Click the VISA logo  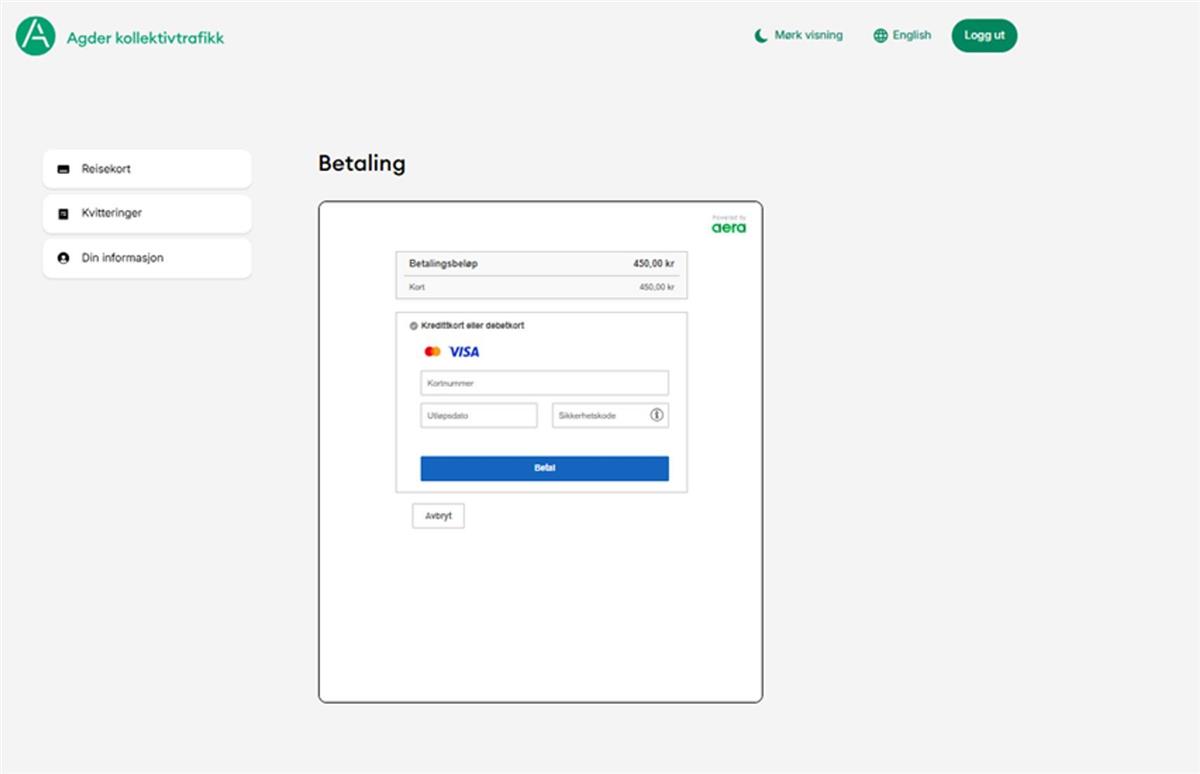pos(464,352)
